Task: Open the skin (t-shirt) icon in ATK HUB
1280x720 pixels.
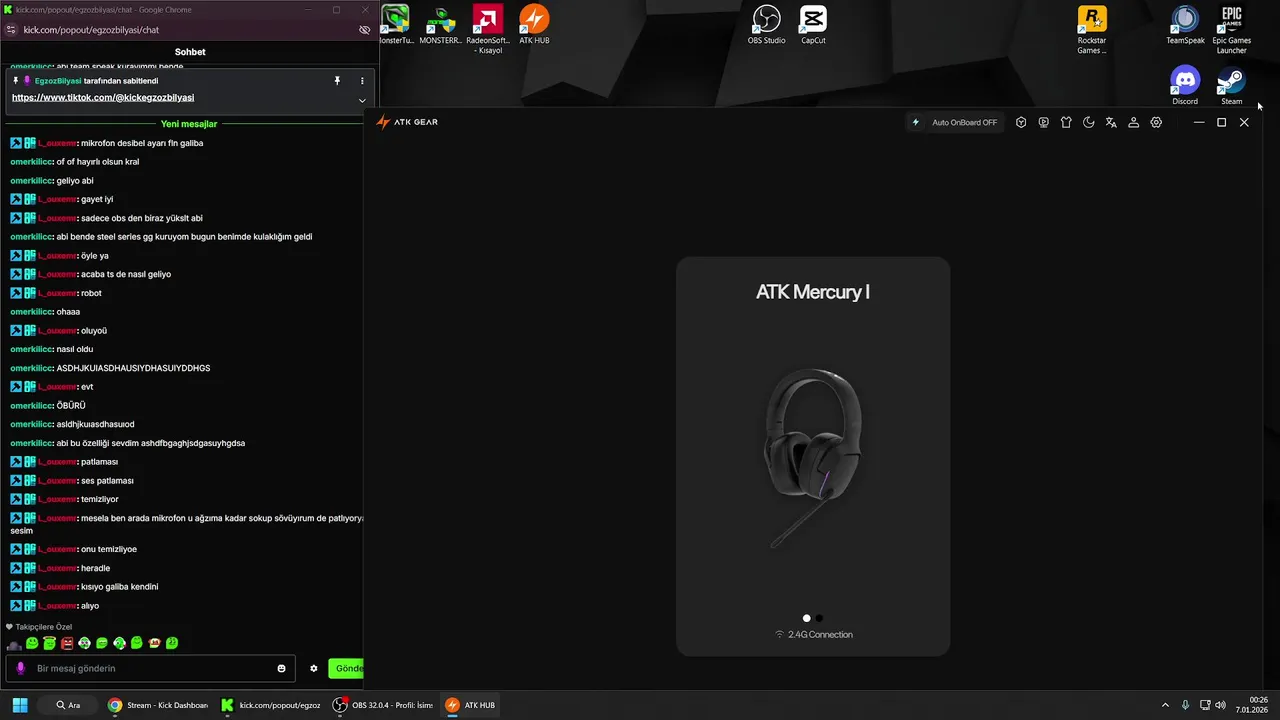Action: (1066, 122)
